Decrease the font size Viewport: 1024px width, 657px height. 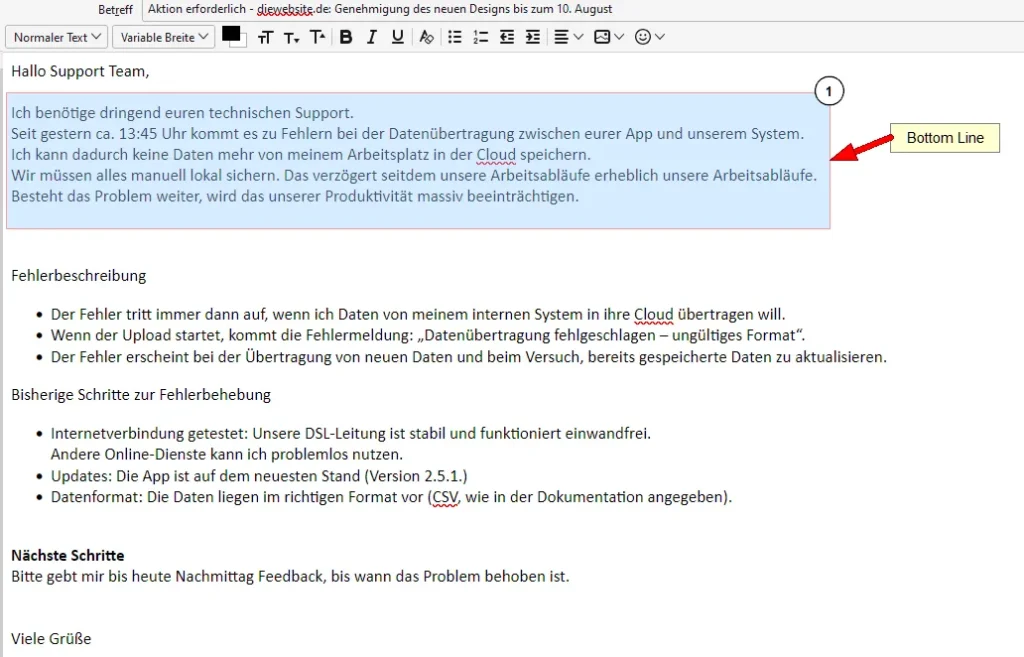pos(291,37)
